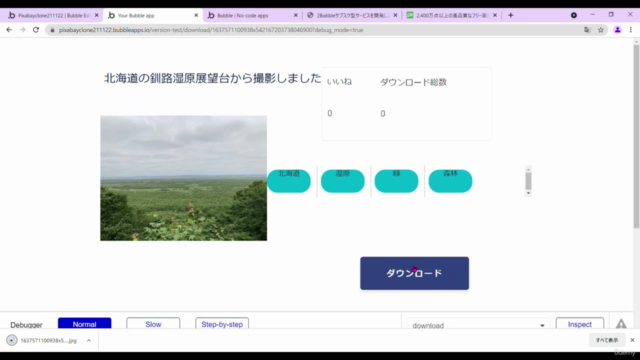Screen dimensions: 640x360
Task: Click the いいね label
Action: pyautogui.click(x=339, y=82)
